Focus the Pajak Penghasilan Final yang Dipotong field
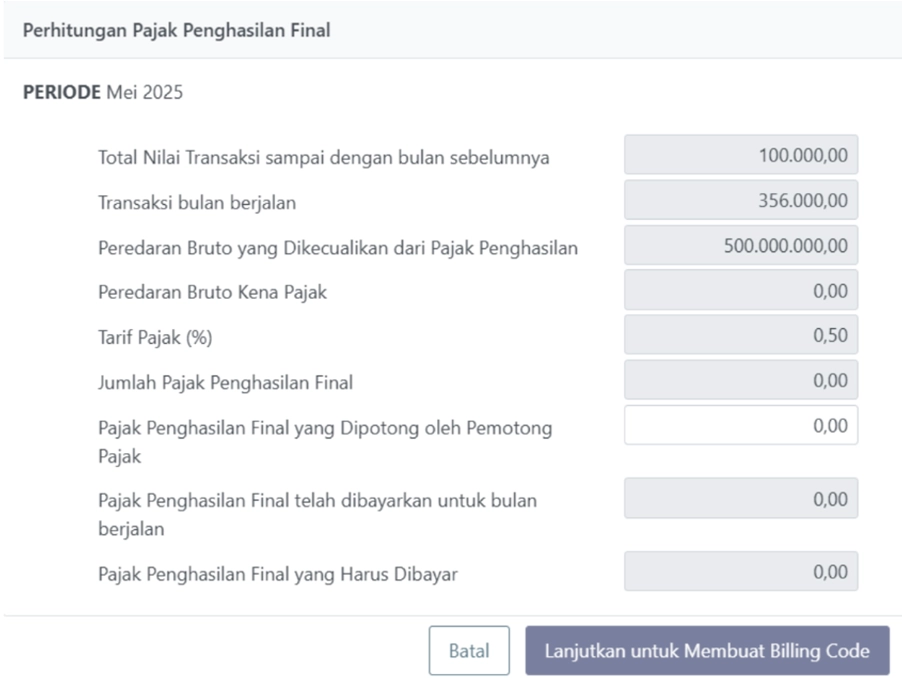The image size is (902, 678). click(741, 425)
